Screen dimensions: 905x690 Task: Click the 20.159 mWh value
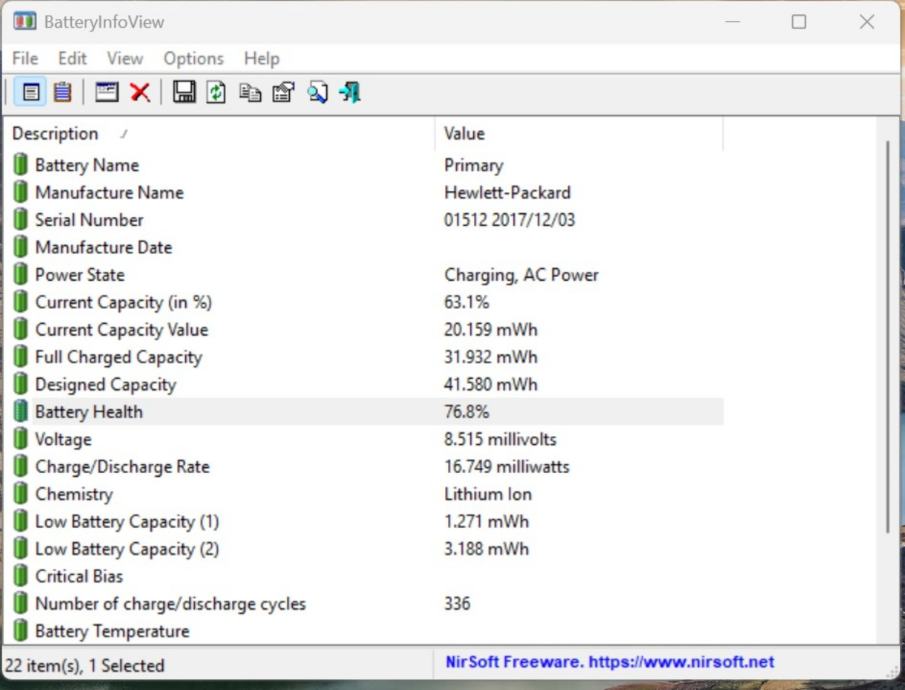[x=491, y=330]
